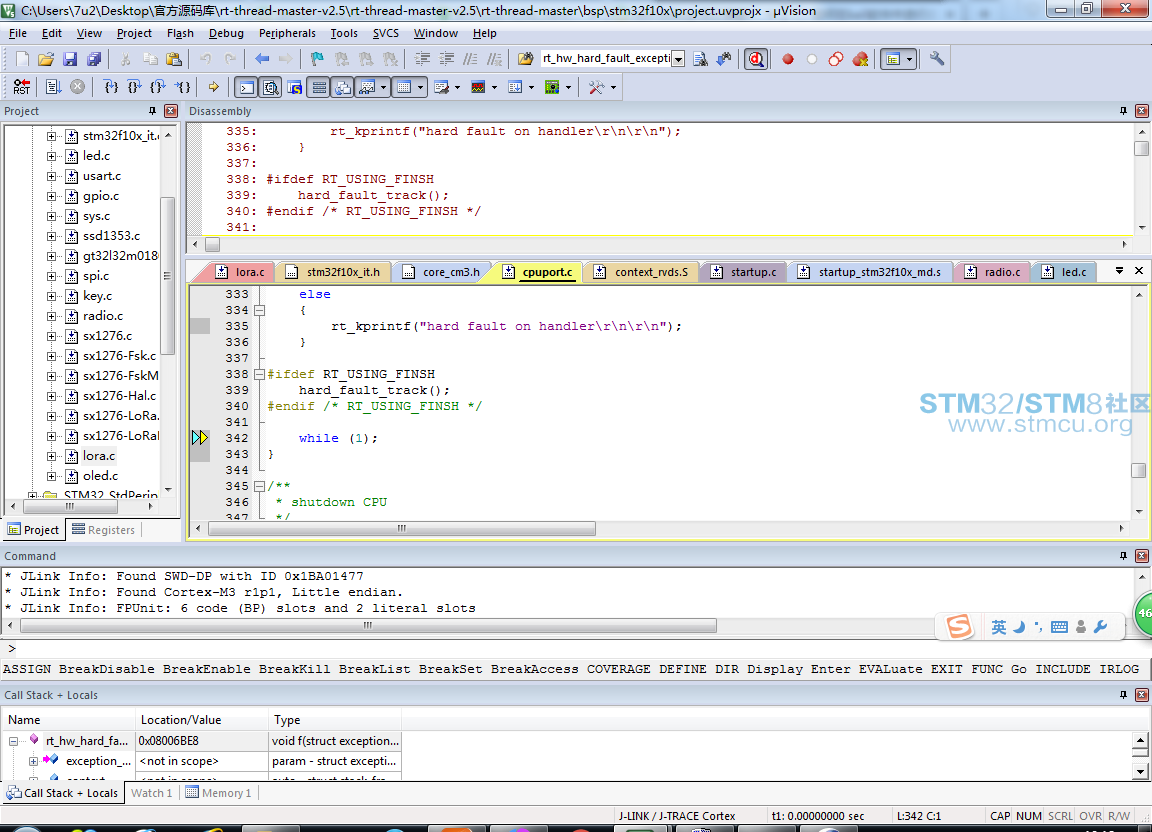The image size is (1152, 832).
Task: Click the Command window horizontal scrollbar
Action: pos(368,625)
